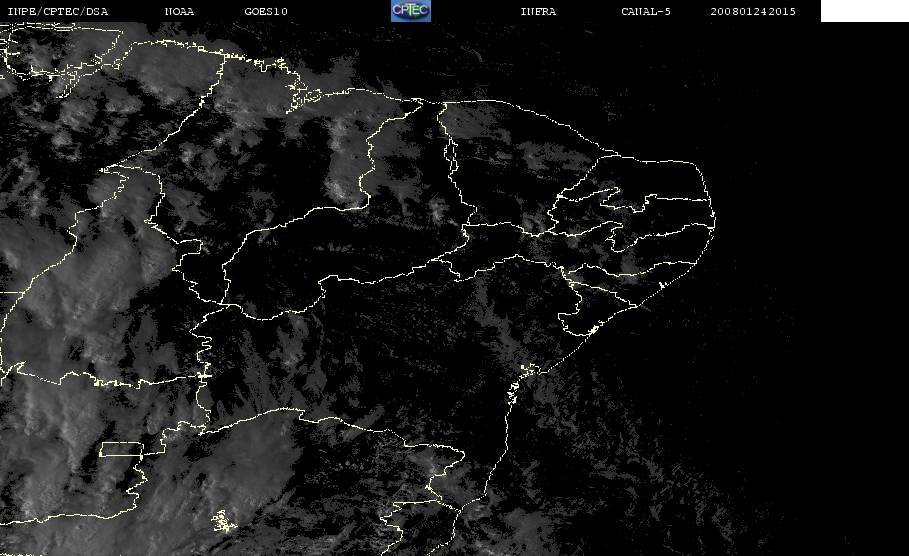This screenshot has height=556, width=909.
Task: Click the NOAA label in header
Action: pos(179,12)
